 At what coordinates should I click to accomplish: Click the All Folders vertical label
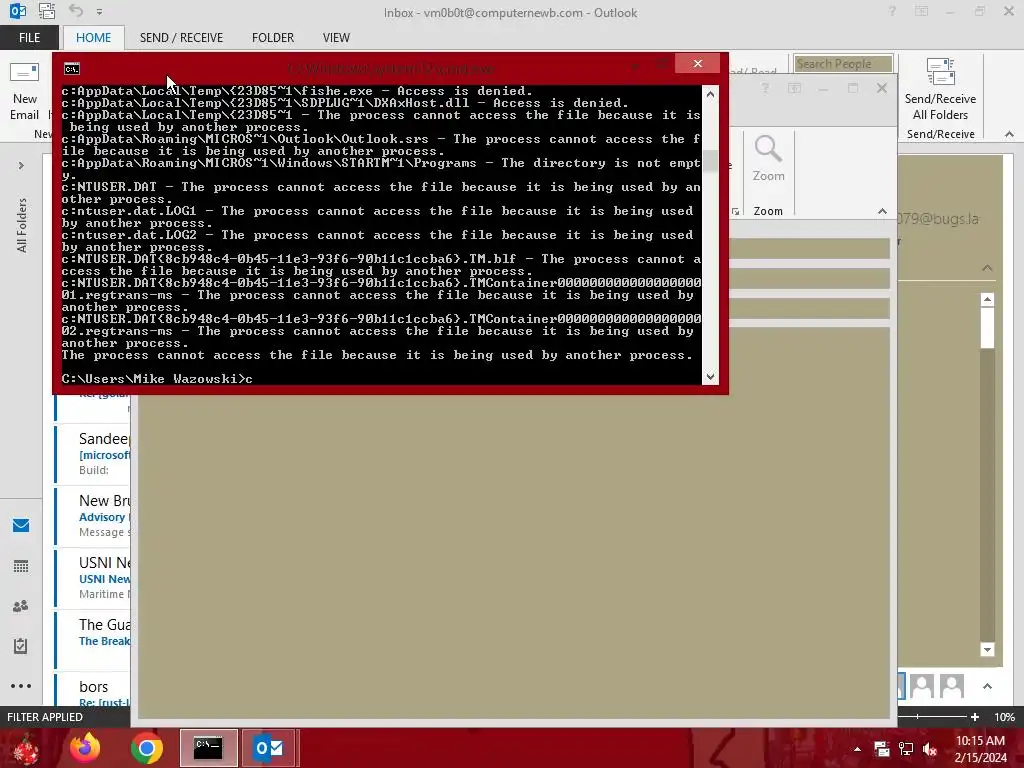pos(22,225)
